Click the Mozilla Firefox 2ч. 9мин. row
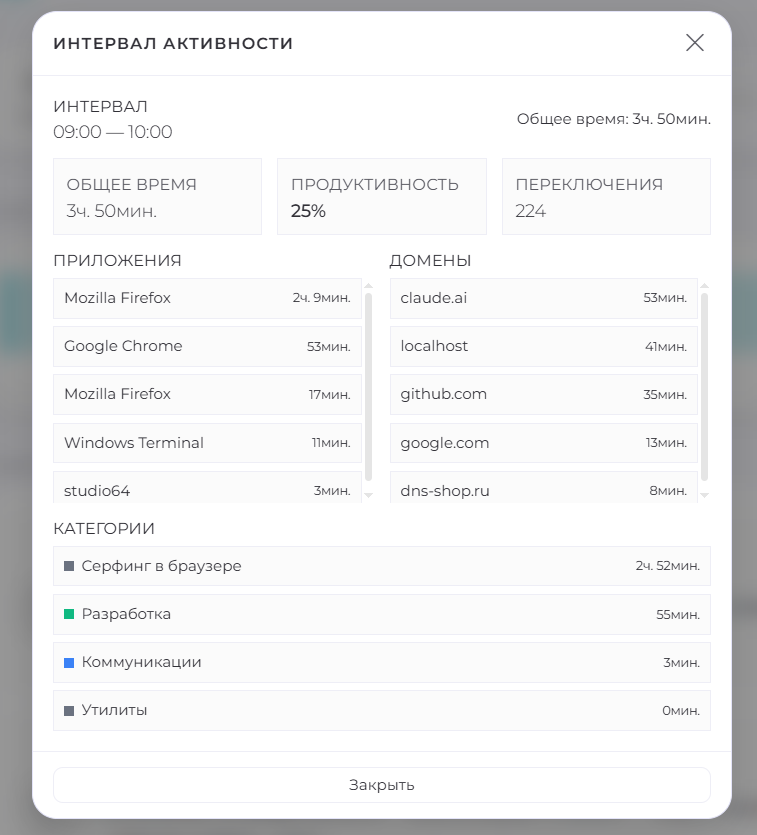The height and width of the screenshot is (835, 757). 207,298
